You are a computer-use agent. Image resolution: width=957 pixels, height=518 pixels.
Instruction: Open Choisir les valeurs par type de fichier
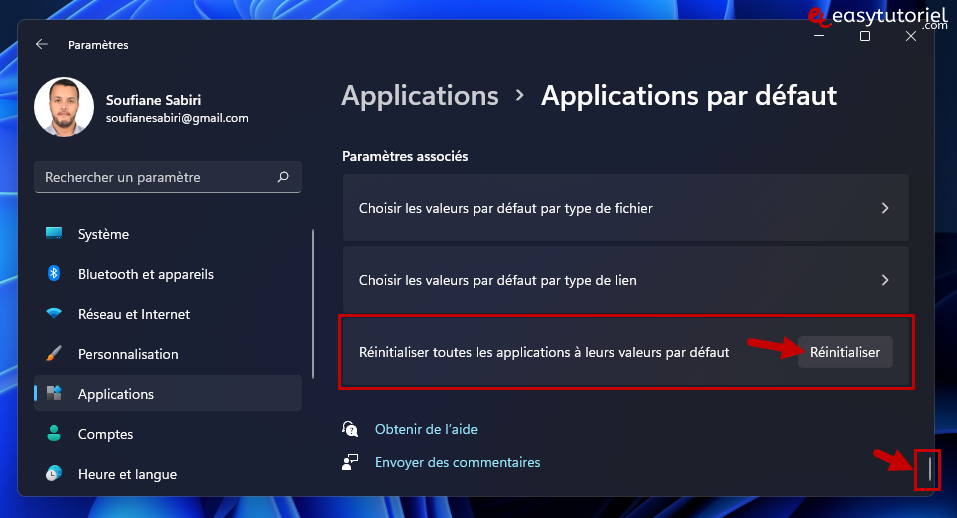point(626,208)
